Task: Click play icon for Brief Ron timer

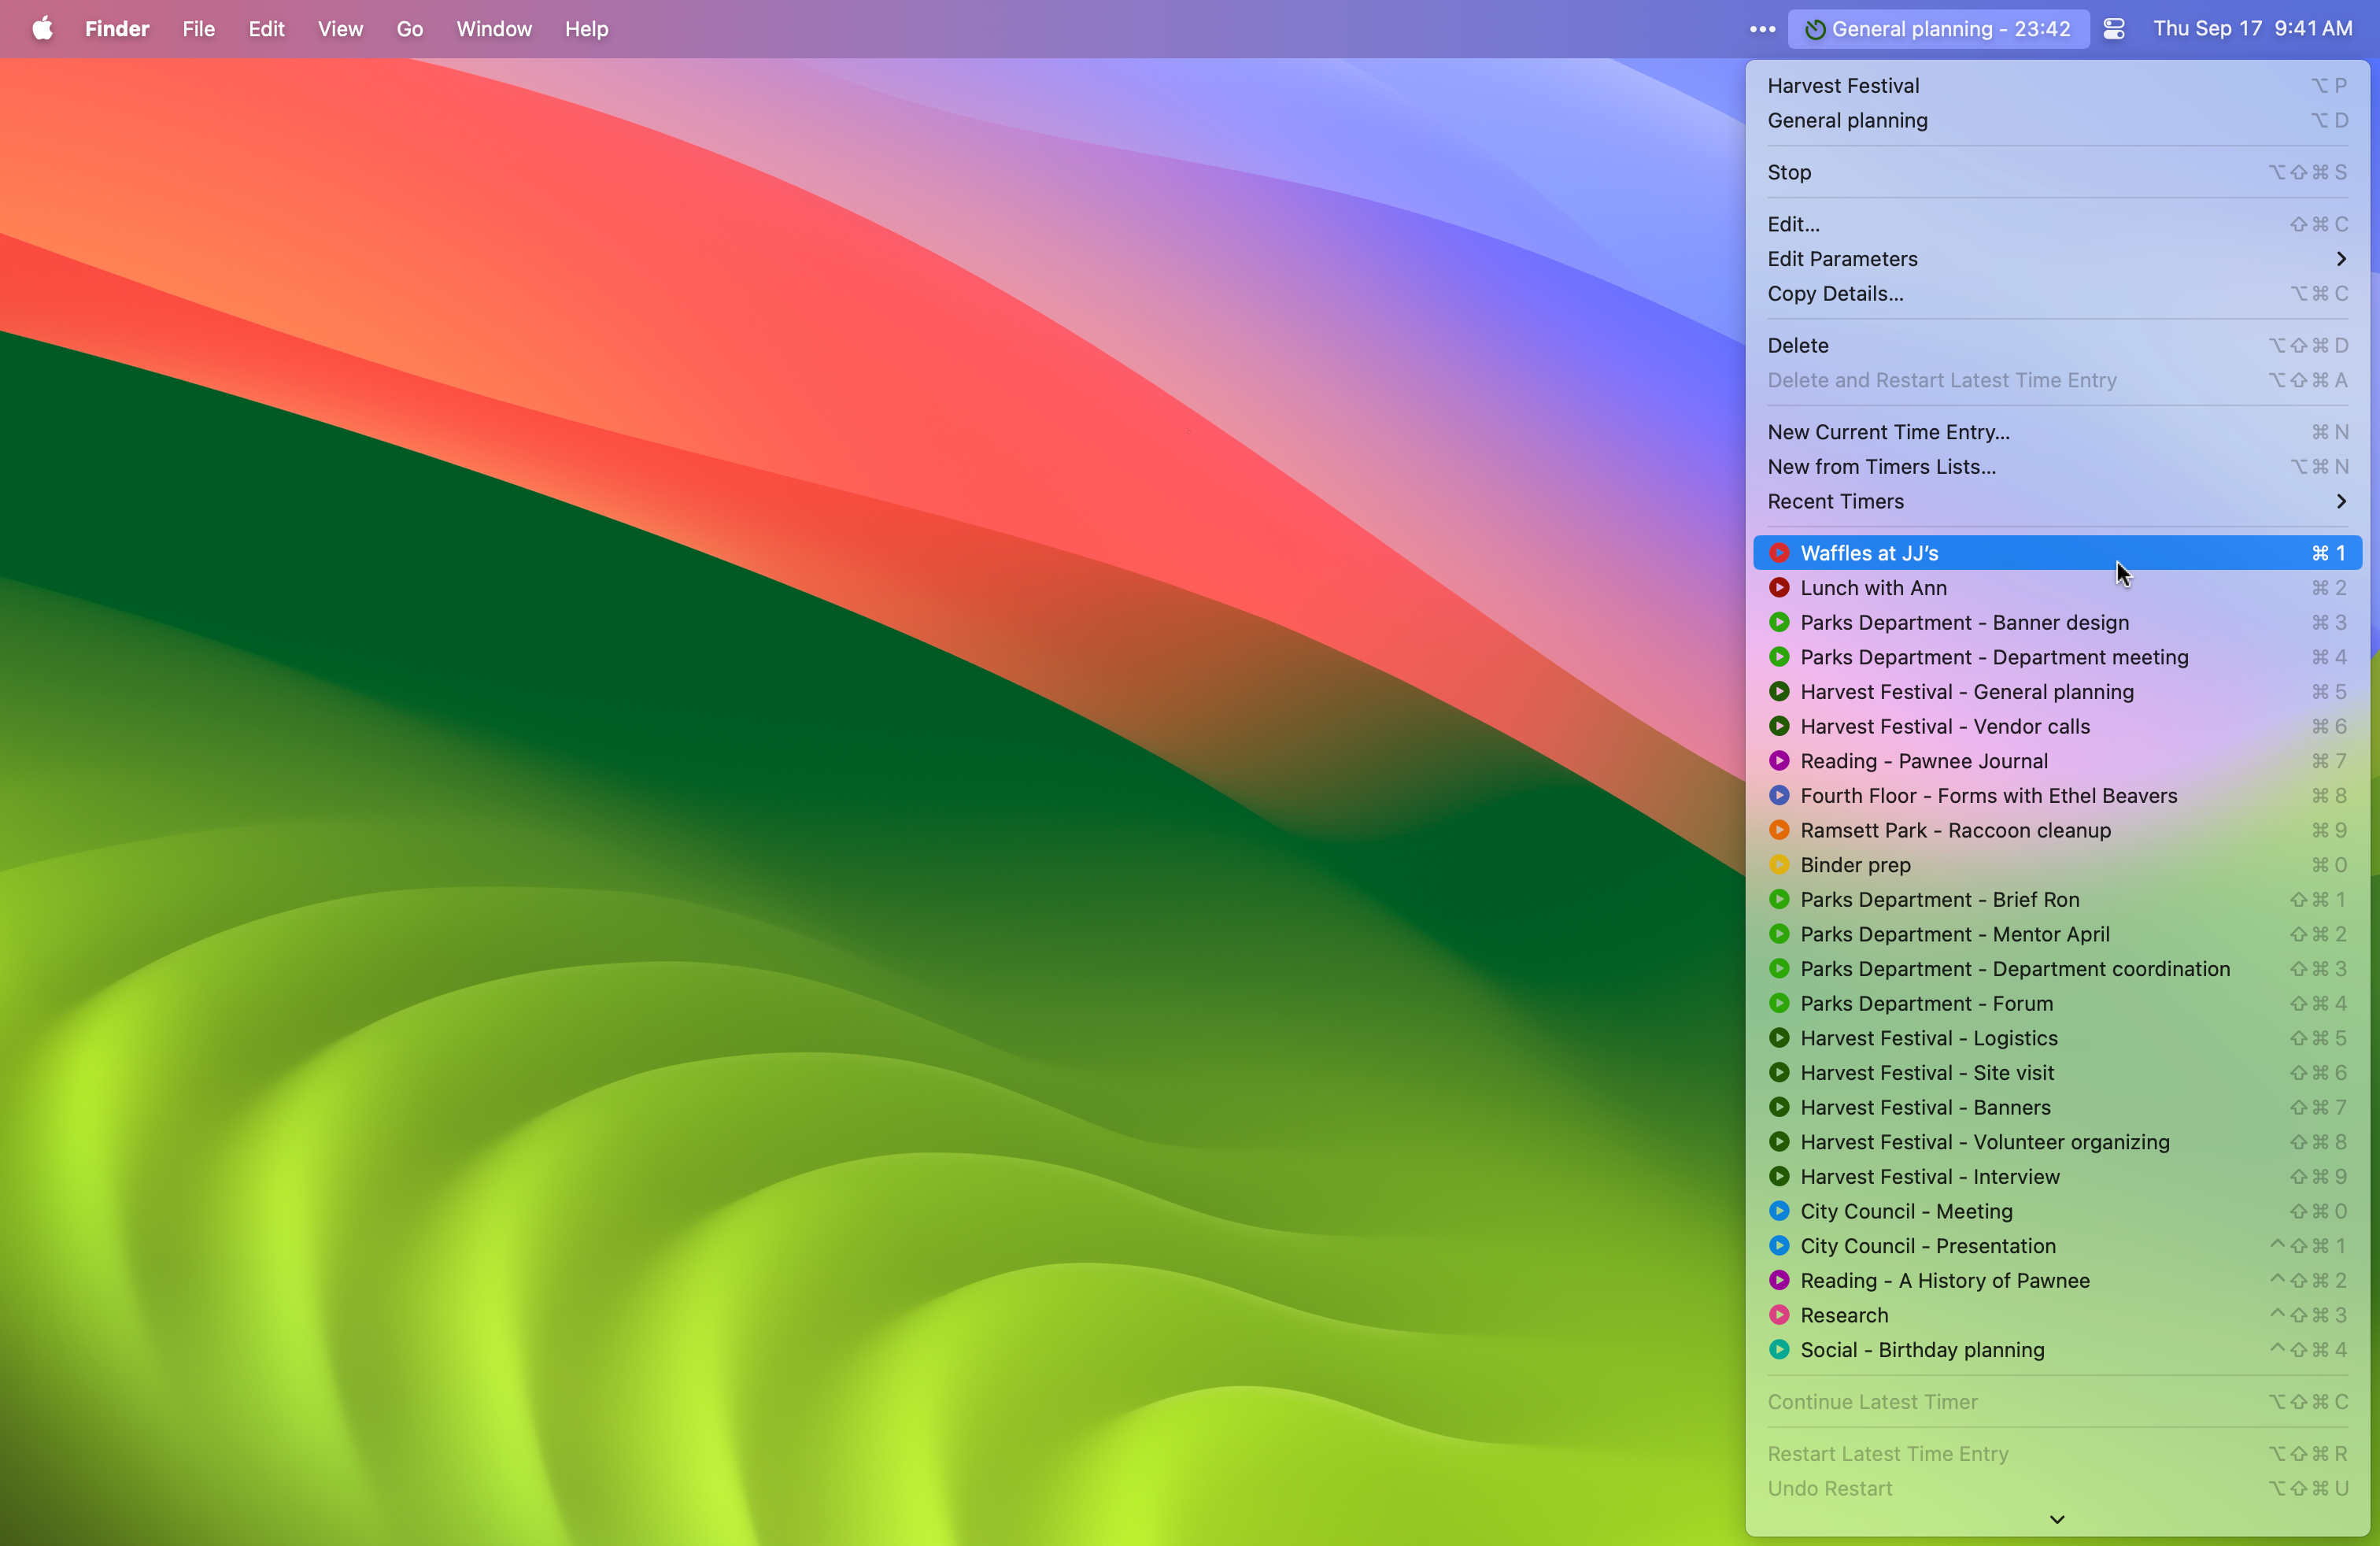Action: click(1778, 899)
